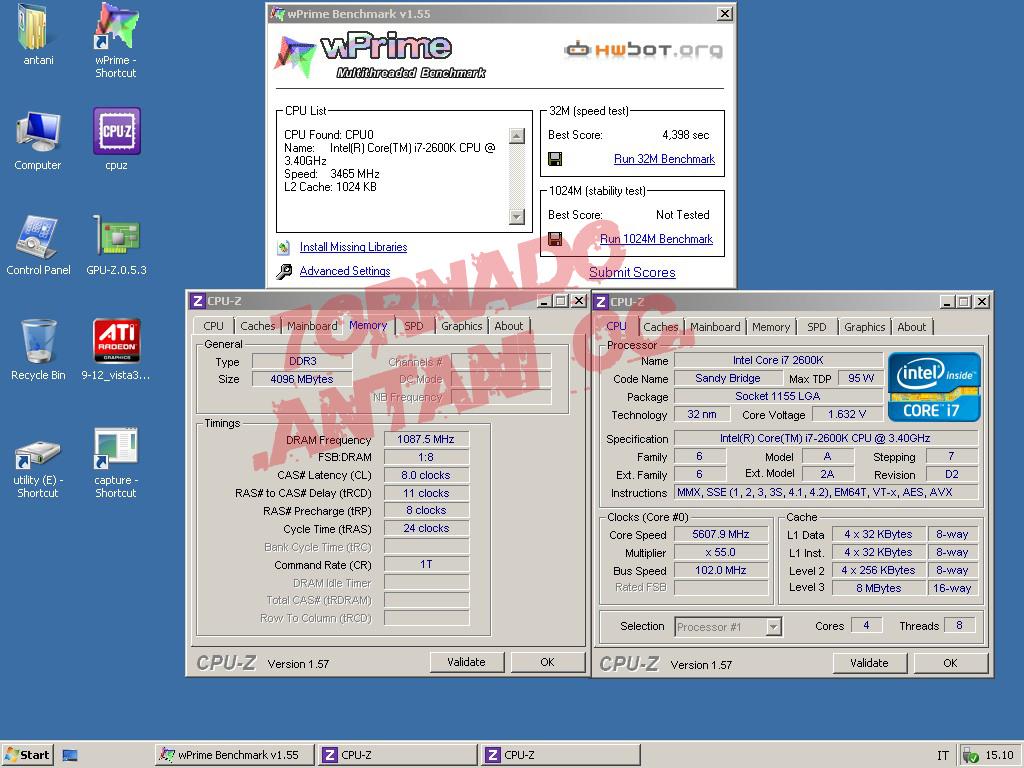This screenshot has height=768, width=1024.
Task: Open SPD tab in right CPU-Z window
Action: pyautogui.click(x=816, y=327)
